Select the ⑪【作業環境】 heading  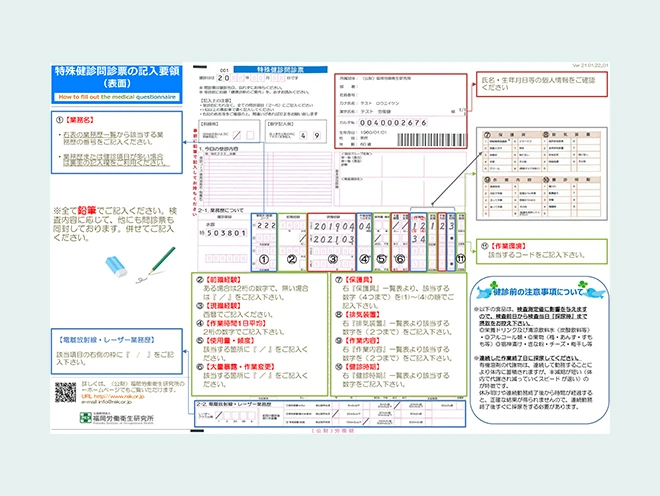[504, 246]
